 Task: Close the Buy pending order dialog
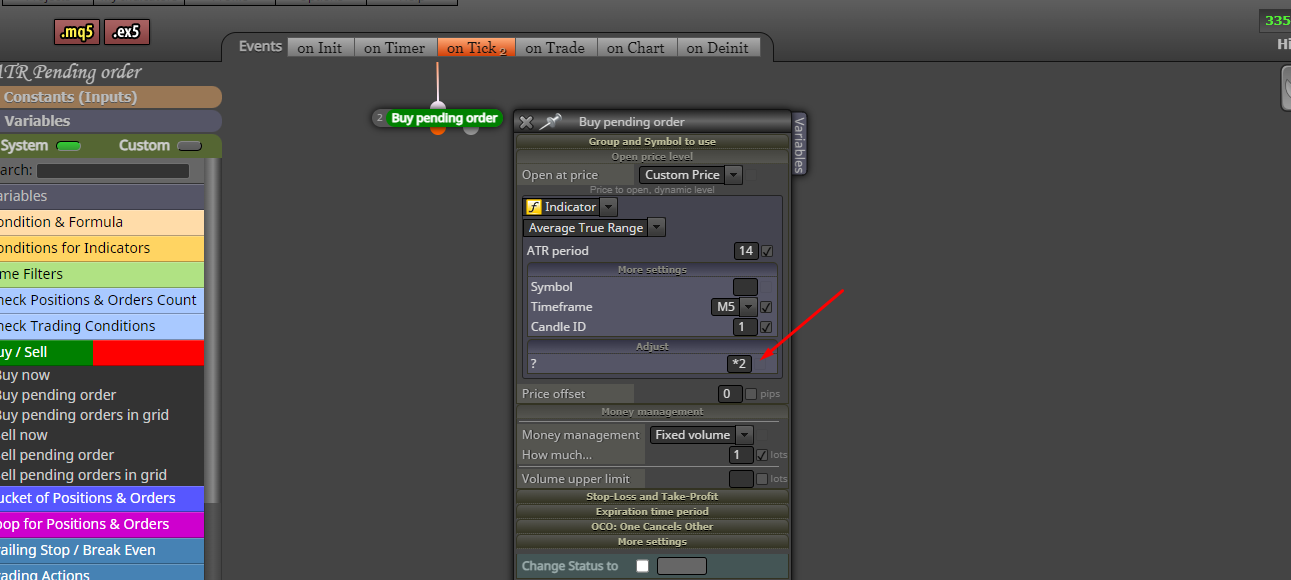click(526, 122)
